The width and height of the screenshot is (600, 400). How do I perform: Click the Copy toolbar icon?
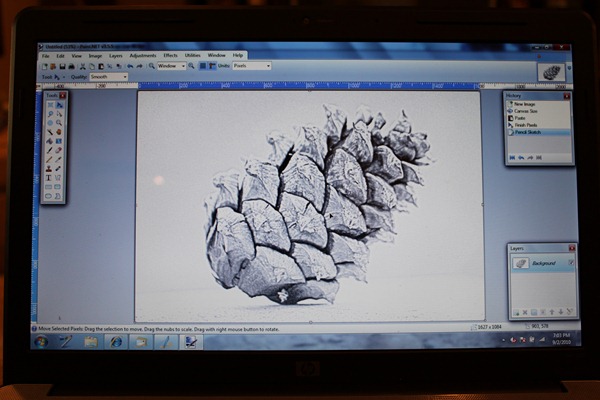pyautogui.click(x=92, y=66)
